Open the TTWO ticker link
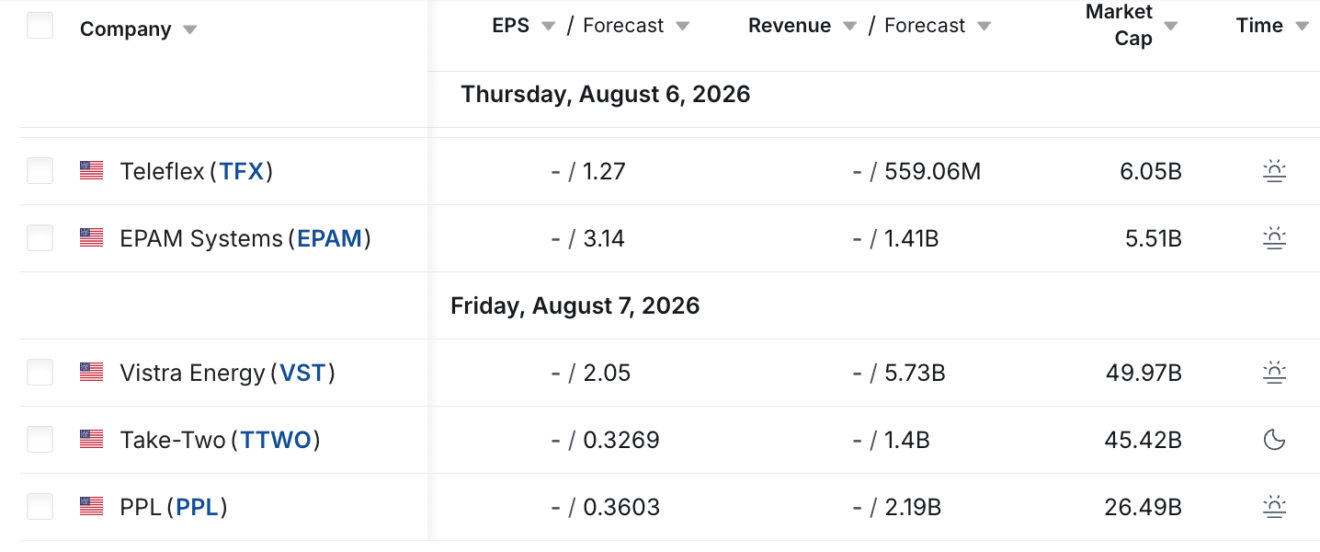 (x=276, y=440)
